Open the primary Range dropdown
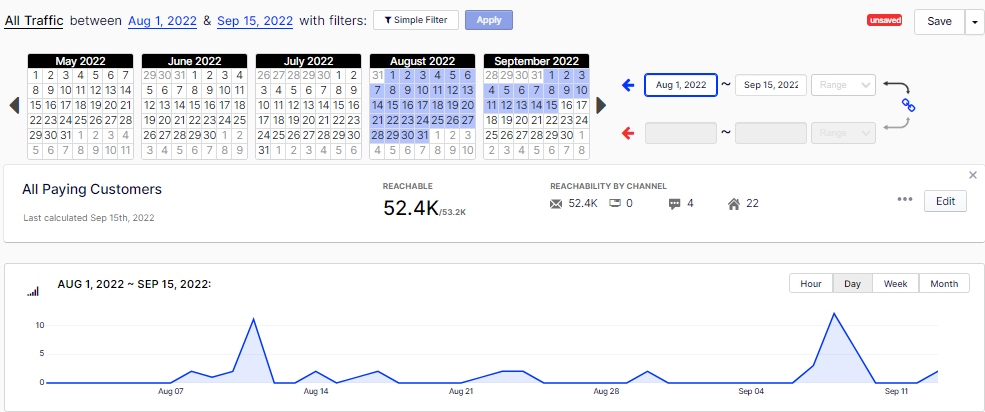 tap(844, 85)
